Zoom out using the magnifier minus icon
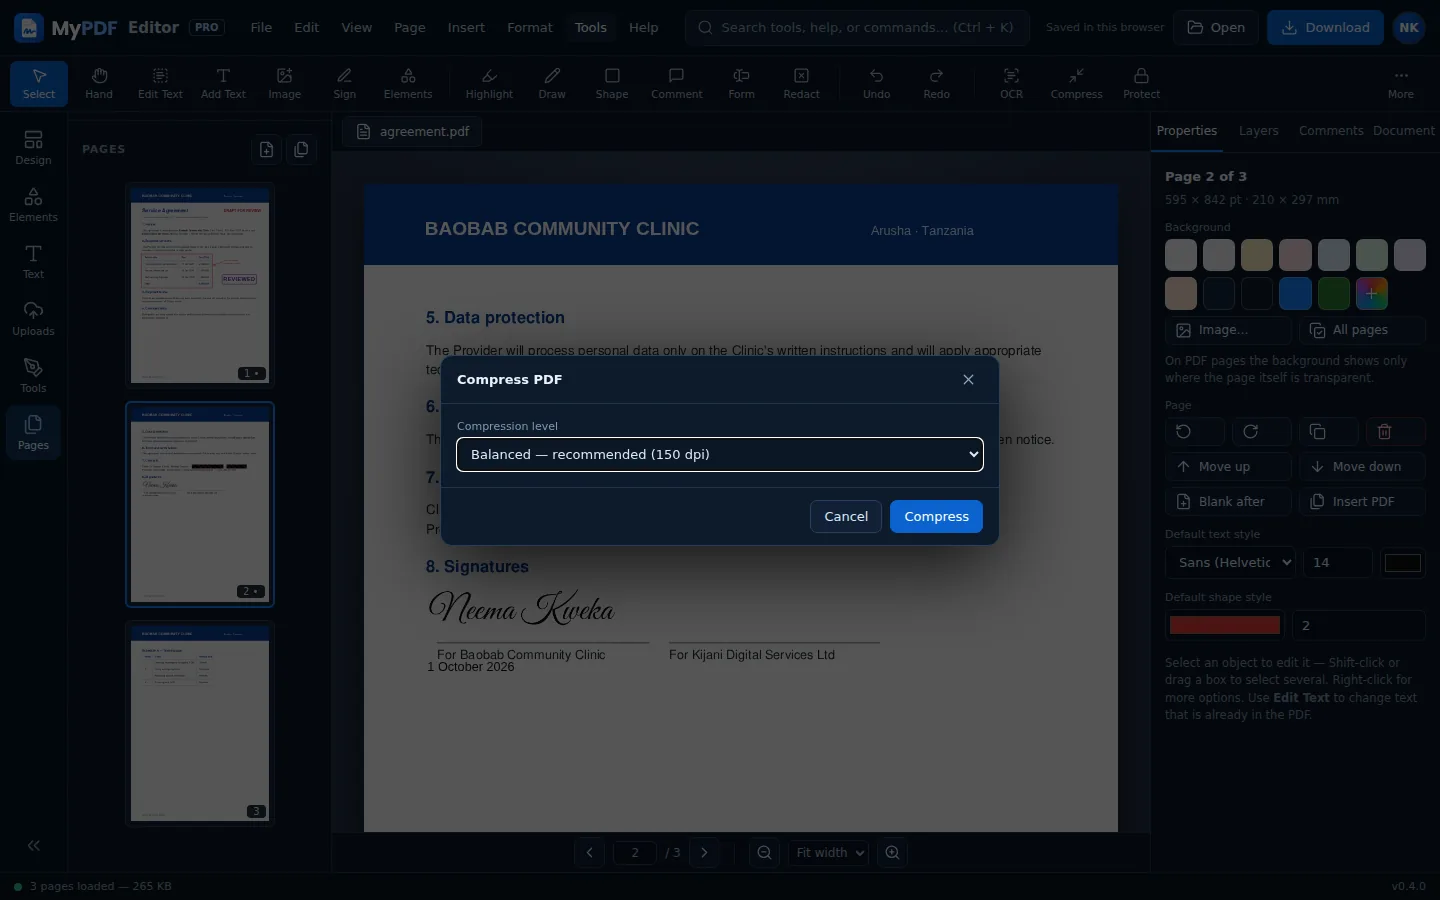The height and width of the screenshot is (900, 1440). 765,853
